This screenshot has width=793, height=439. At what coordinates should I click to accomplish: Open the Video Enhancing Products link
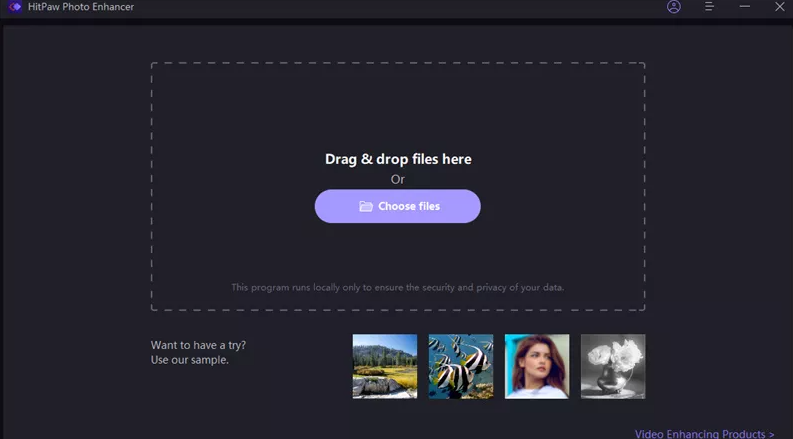tap(699, 434)
